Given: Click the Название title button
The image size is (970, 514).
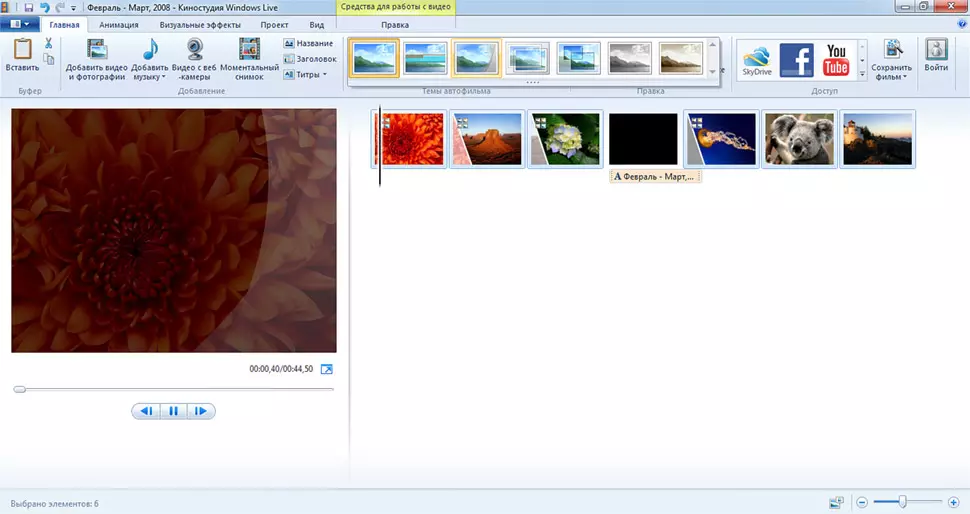Looking at the screenshot, I should 308,43.
